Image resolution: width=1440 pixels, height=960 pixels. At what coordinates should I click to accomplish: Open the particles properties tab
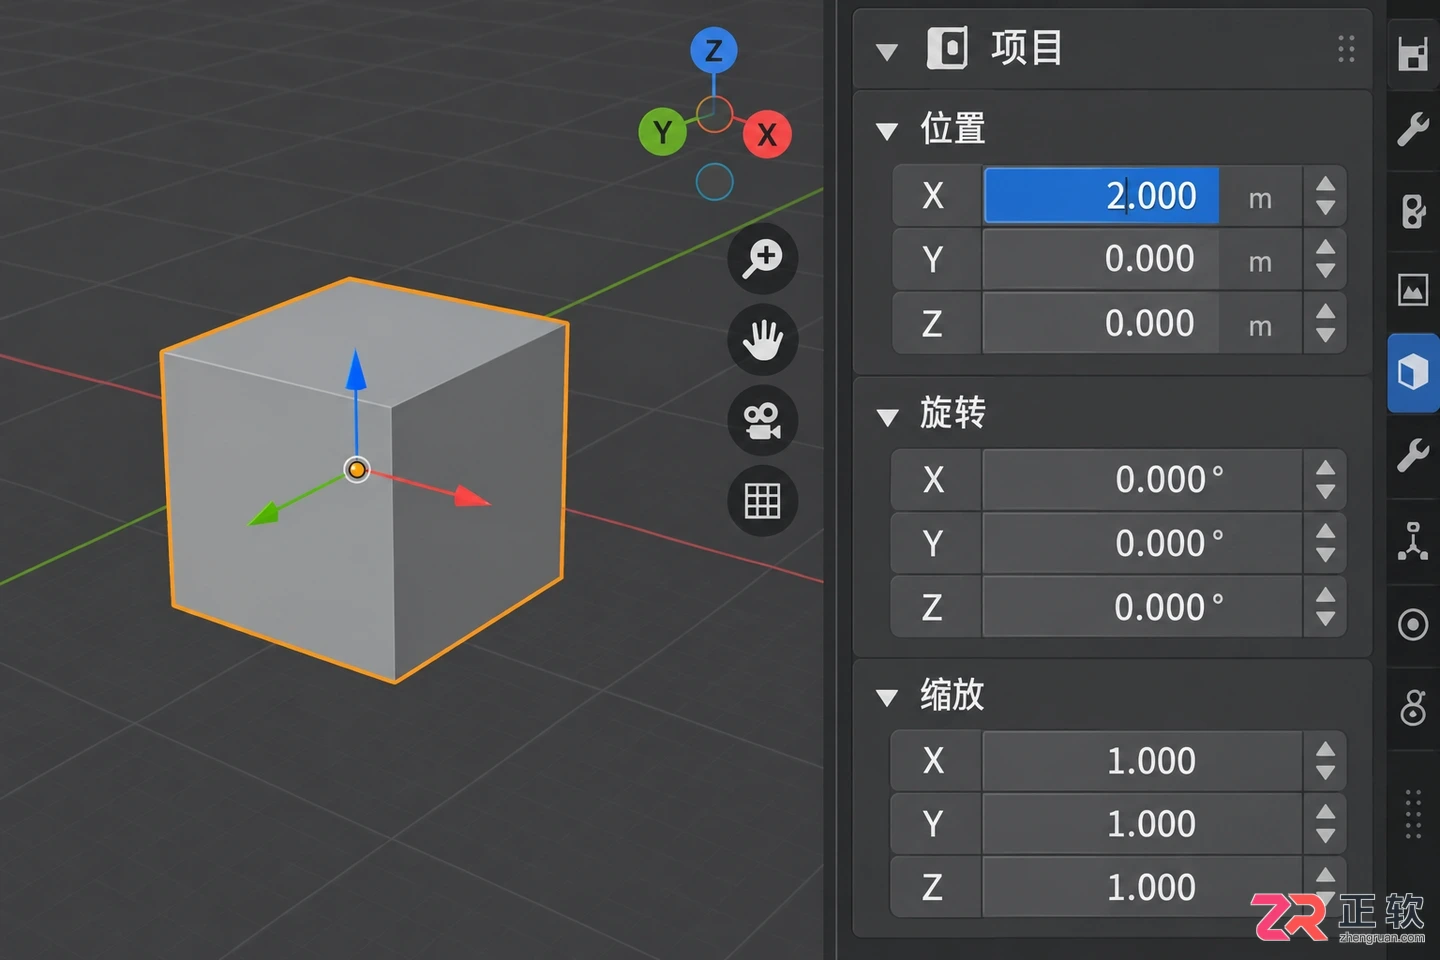(x=1412, y=540)
